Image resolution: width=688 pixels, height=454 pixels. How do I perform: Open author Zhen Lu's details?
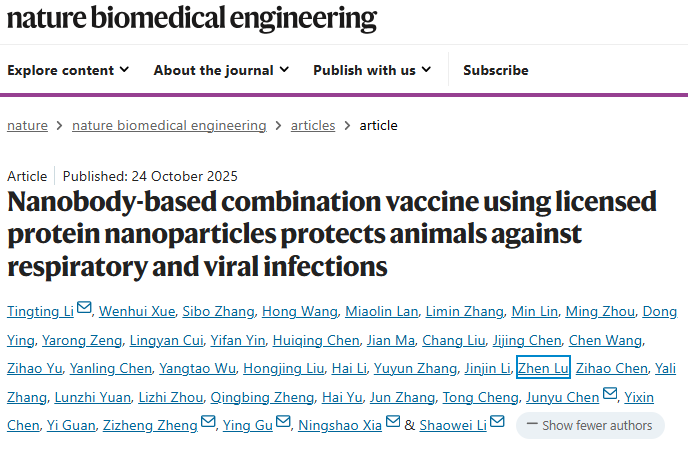coord(543,368)
